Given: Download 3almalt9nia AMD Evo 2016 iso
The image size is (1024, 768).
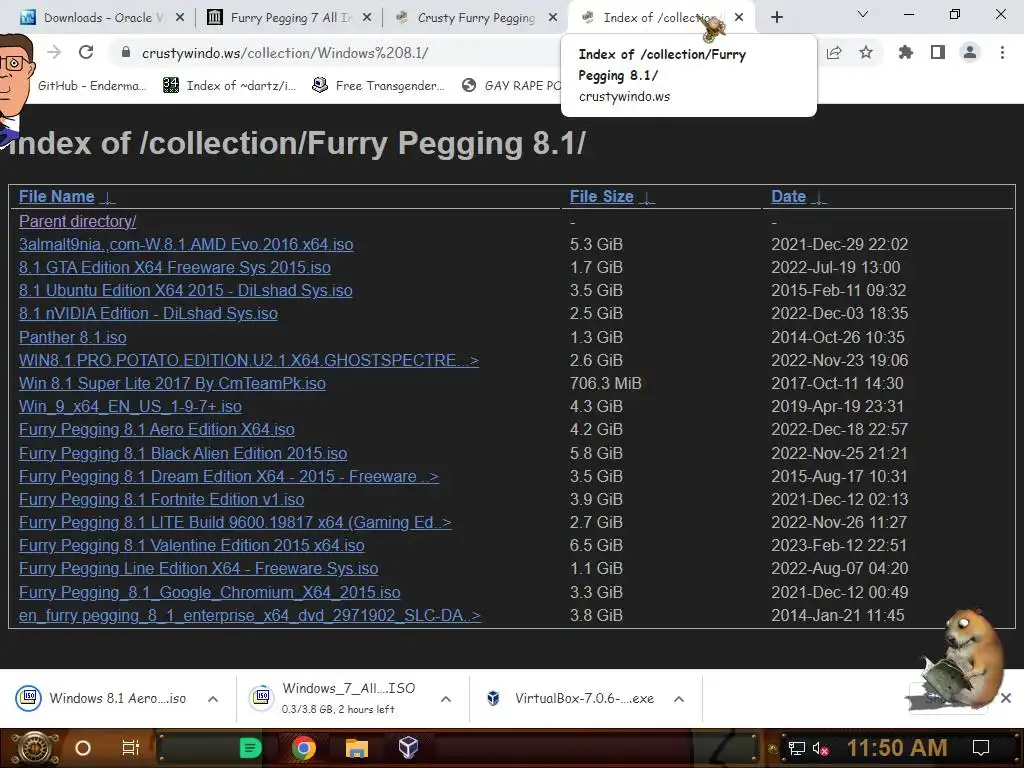Looking at the screenshot, I should point(186,244).
